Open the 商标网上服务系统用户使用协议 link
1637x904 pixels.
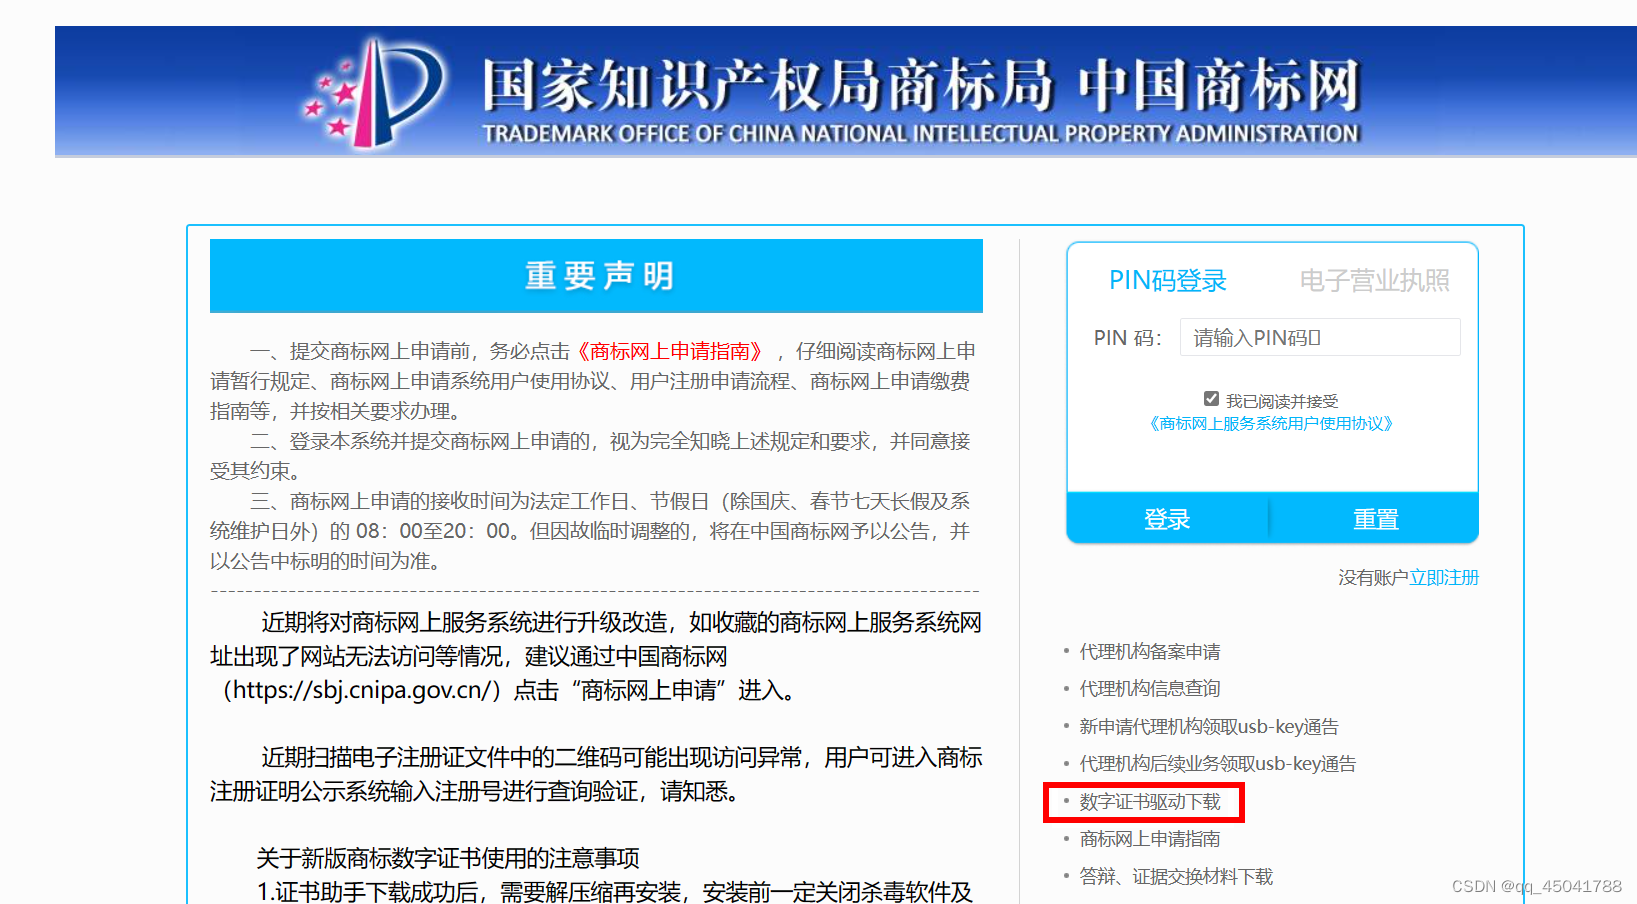(x=1271, y=423)
